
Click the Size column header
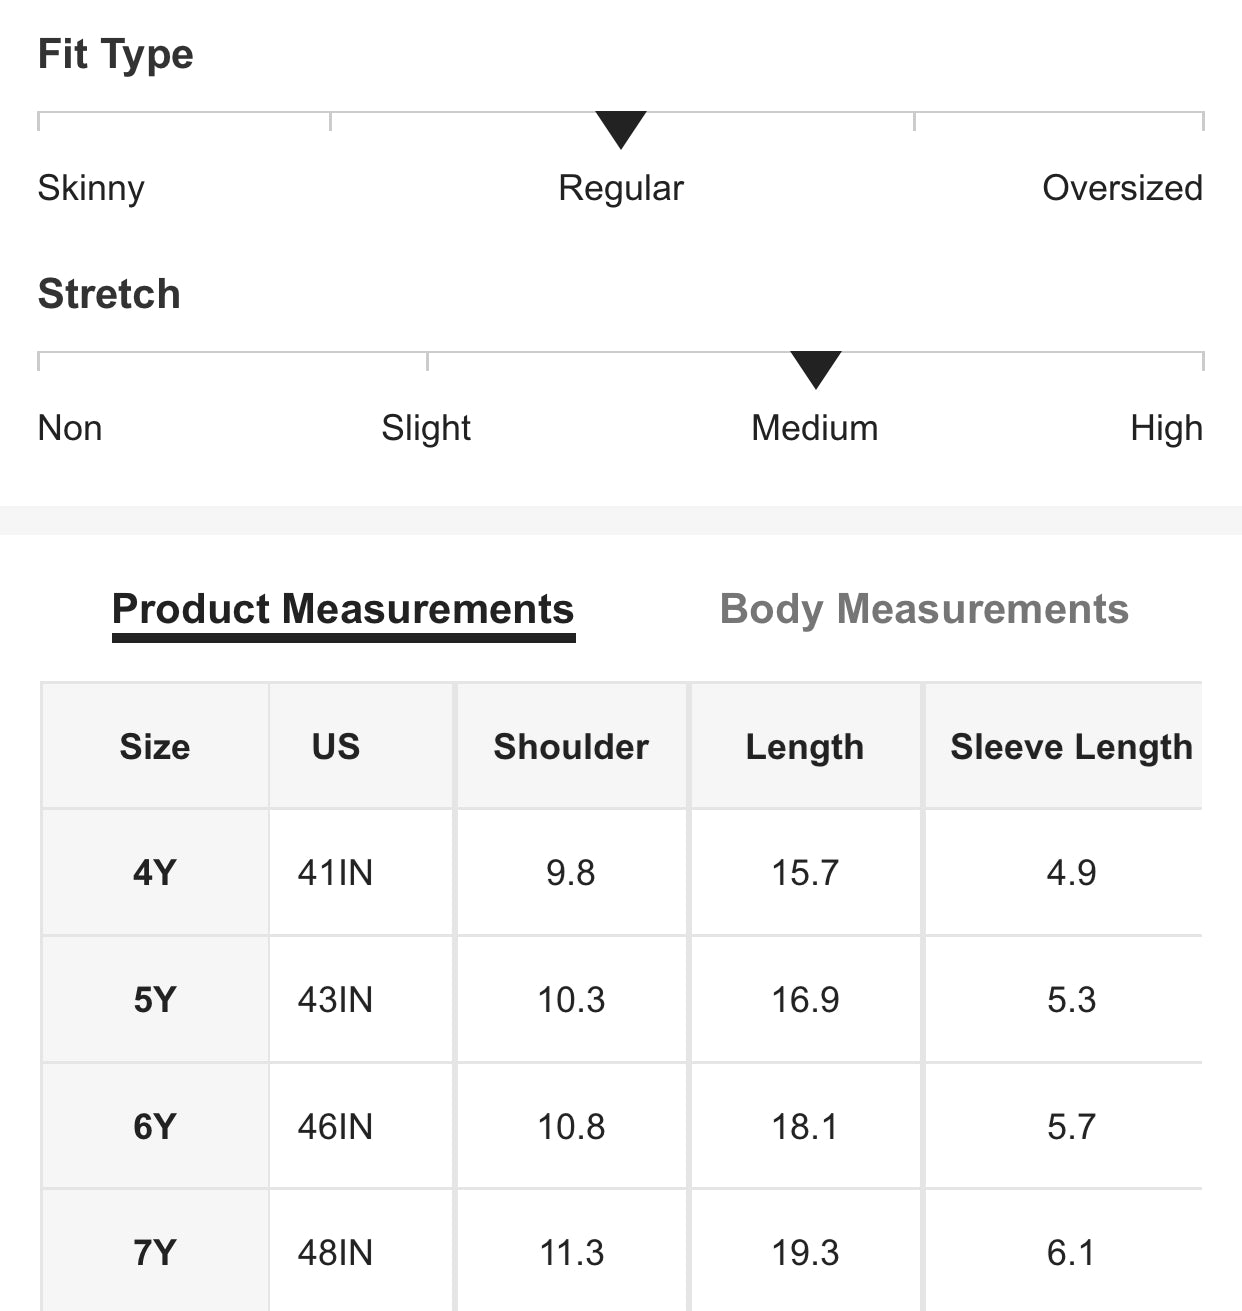click(x=155, y=747)
